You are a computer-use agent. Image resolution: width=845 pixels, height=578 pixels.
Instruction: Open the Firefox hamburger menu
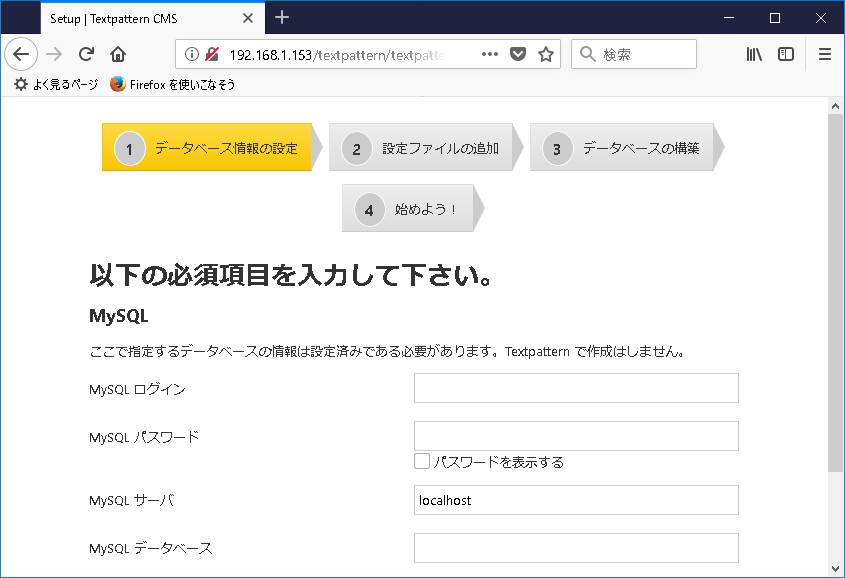[x=825, y=54]
